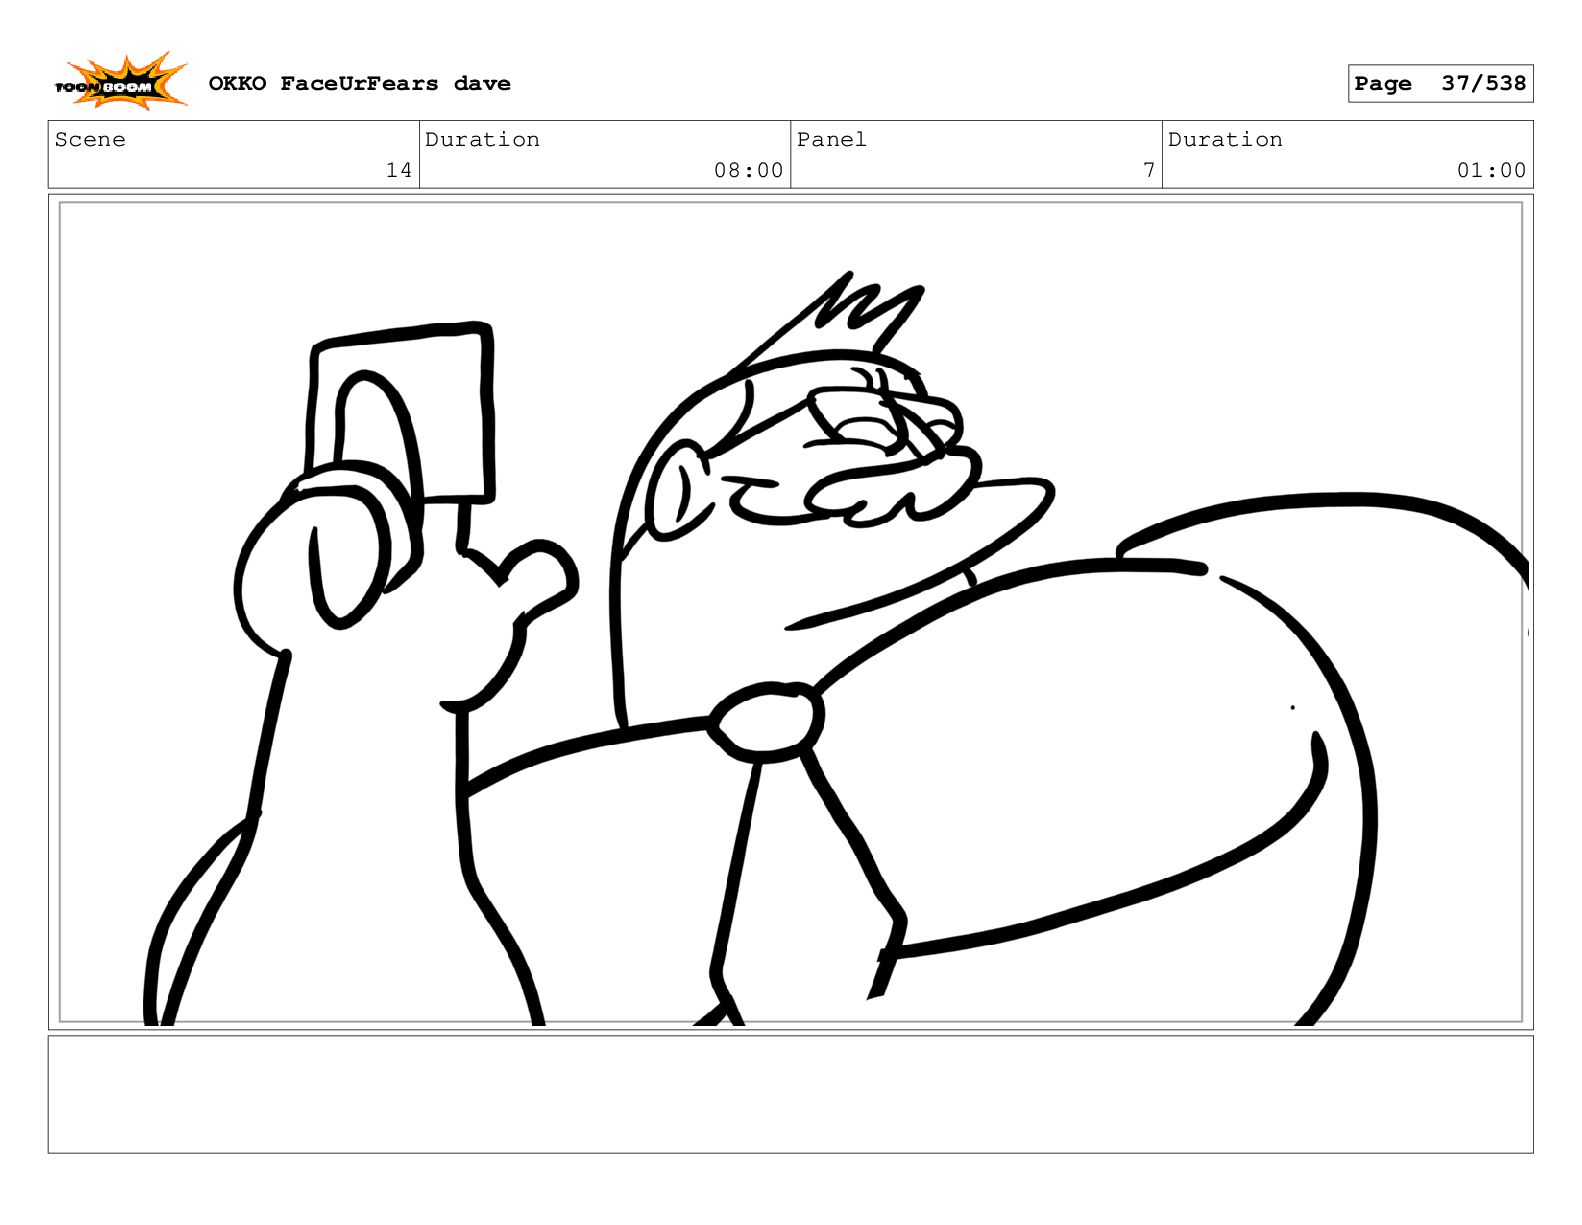Click the 'Panel' header label
1582x1225 pixels.
tap(831, 140)
